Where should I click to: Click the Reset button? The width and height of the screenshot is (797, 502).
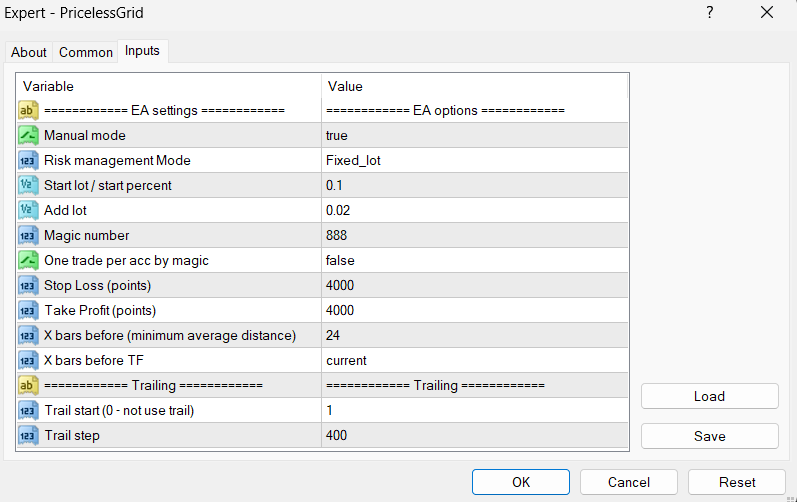point(737,482)
